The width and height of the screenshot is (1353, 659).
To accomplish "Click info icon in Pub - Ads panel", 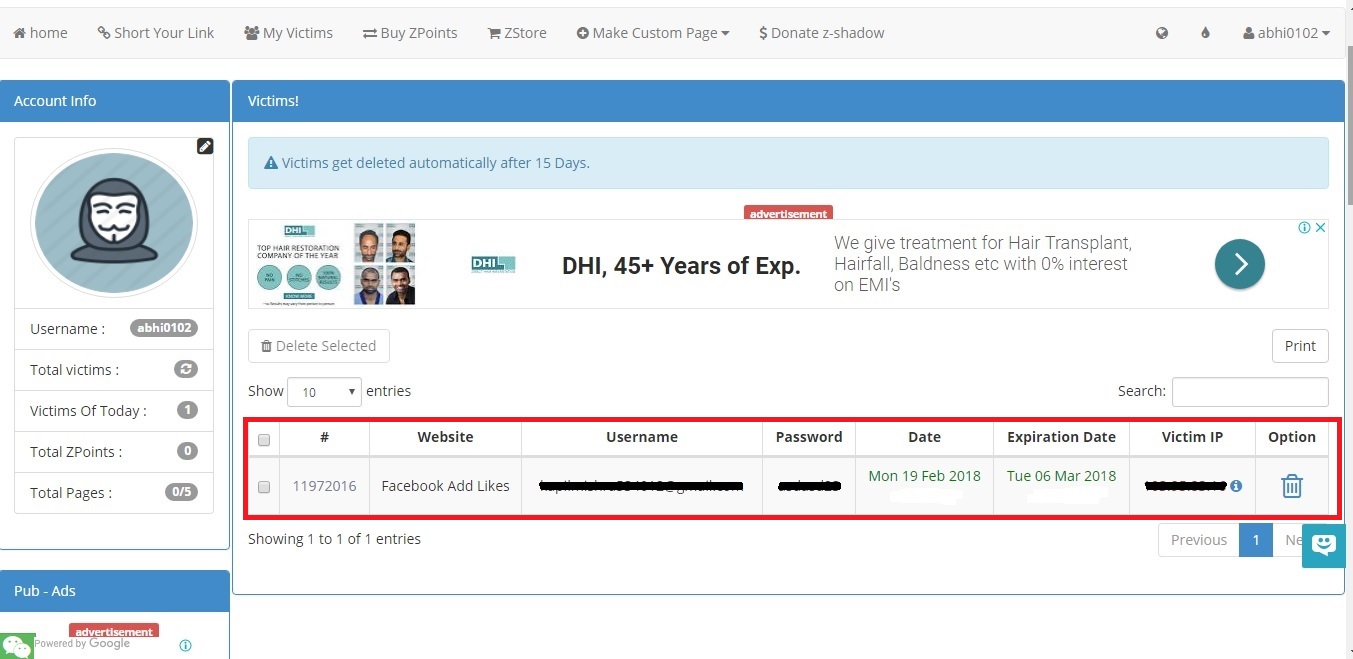I will (185, 645).
